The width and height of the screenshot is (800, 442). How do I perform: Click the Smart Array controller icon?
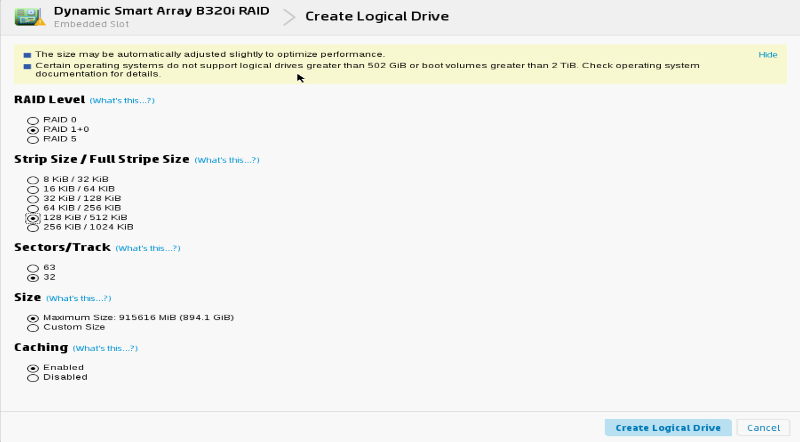coord(30,16)
